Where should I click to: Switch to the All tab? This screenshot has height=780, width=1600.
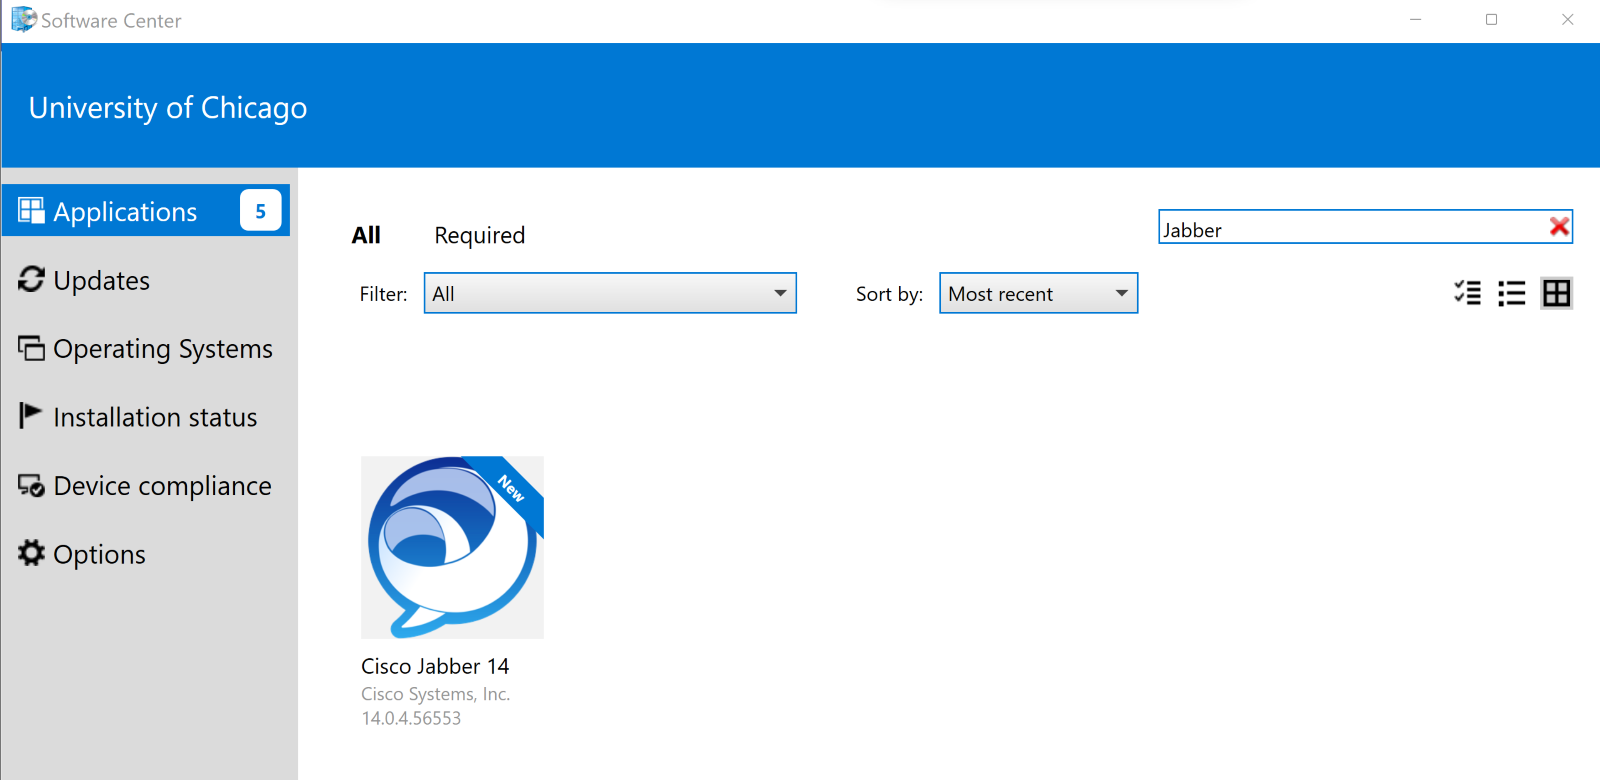(x=366, y=235)
